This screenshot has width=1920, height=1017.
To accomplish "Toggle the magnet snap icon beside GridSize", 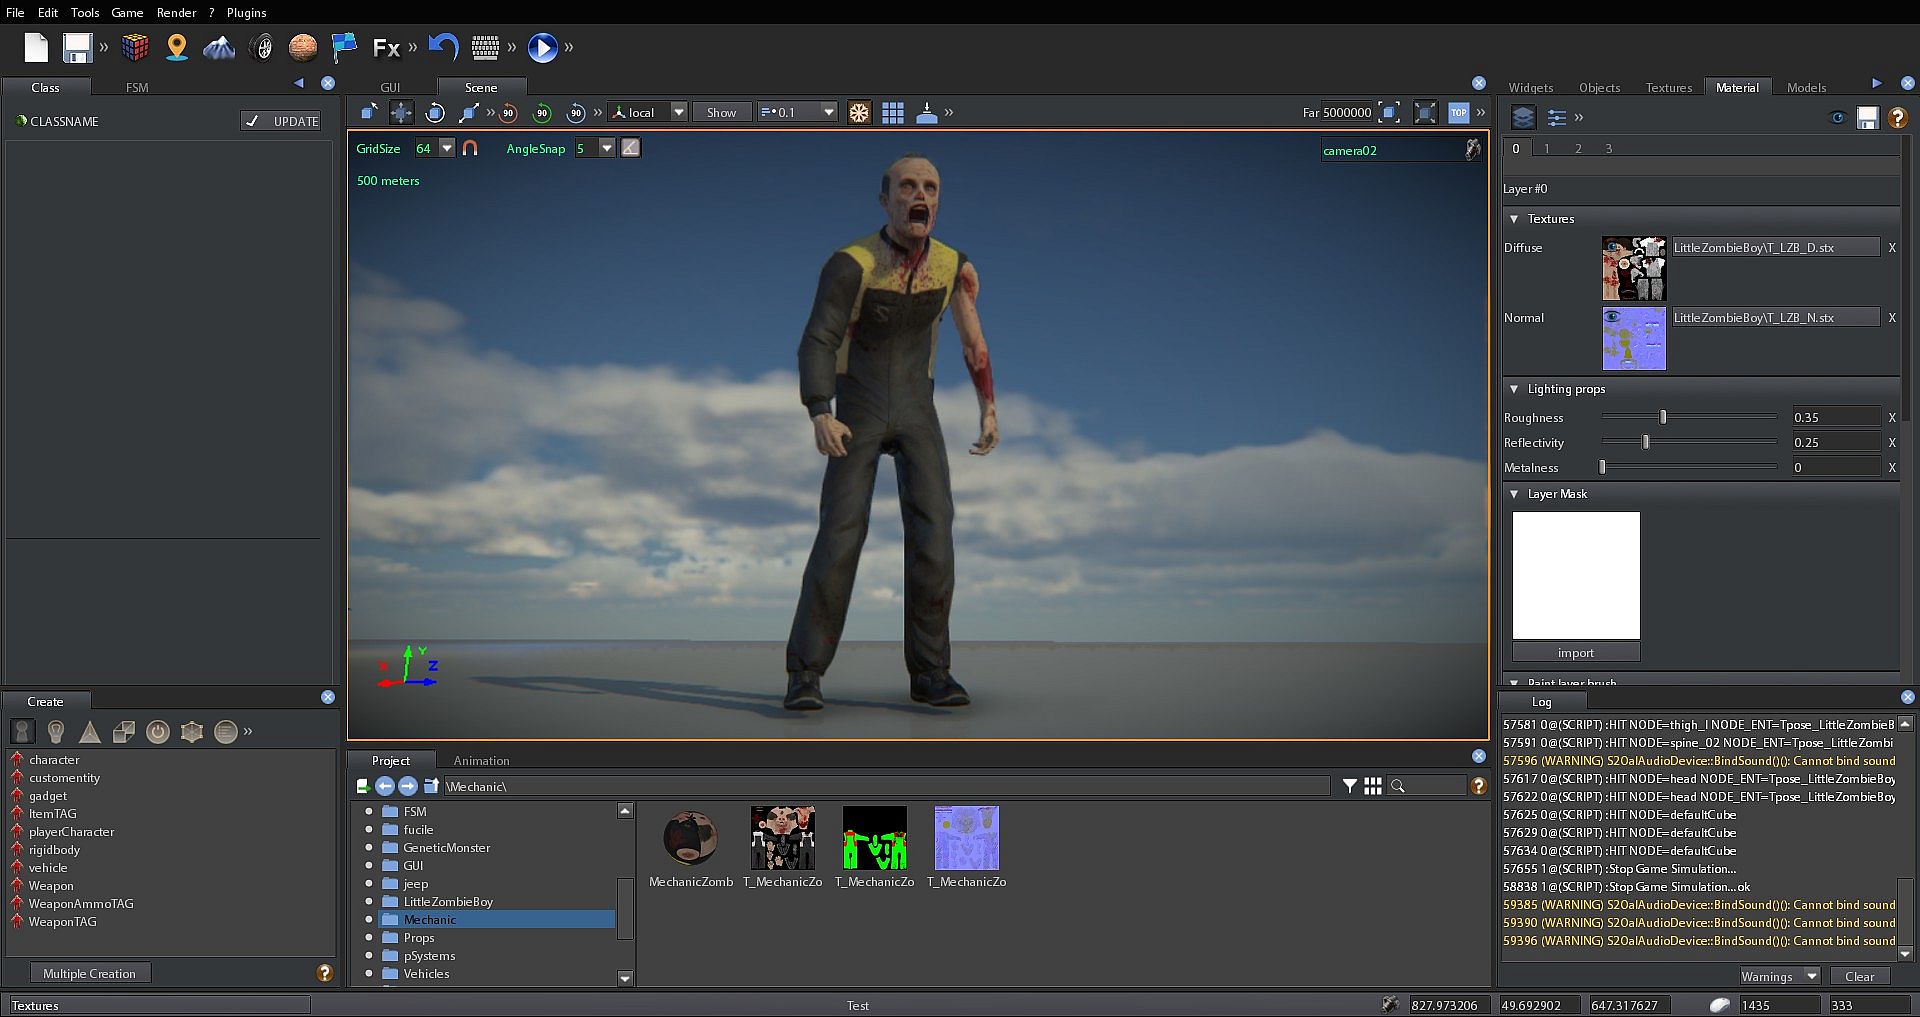I will [470, 148].
